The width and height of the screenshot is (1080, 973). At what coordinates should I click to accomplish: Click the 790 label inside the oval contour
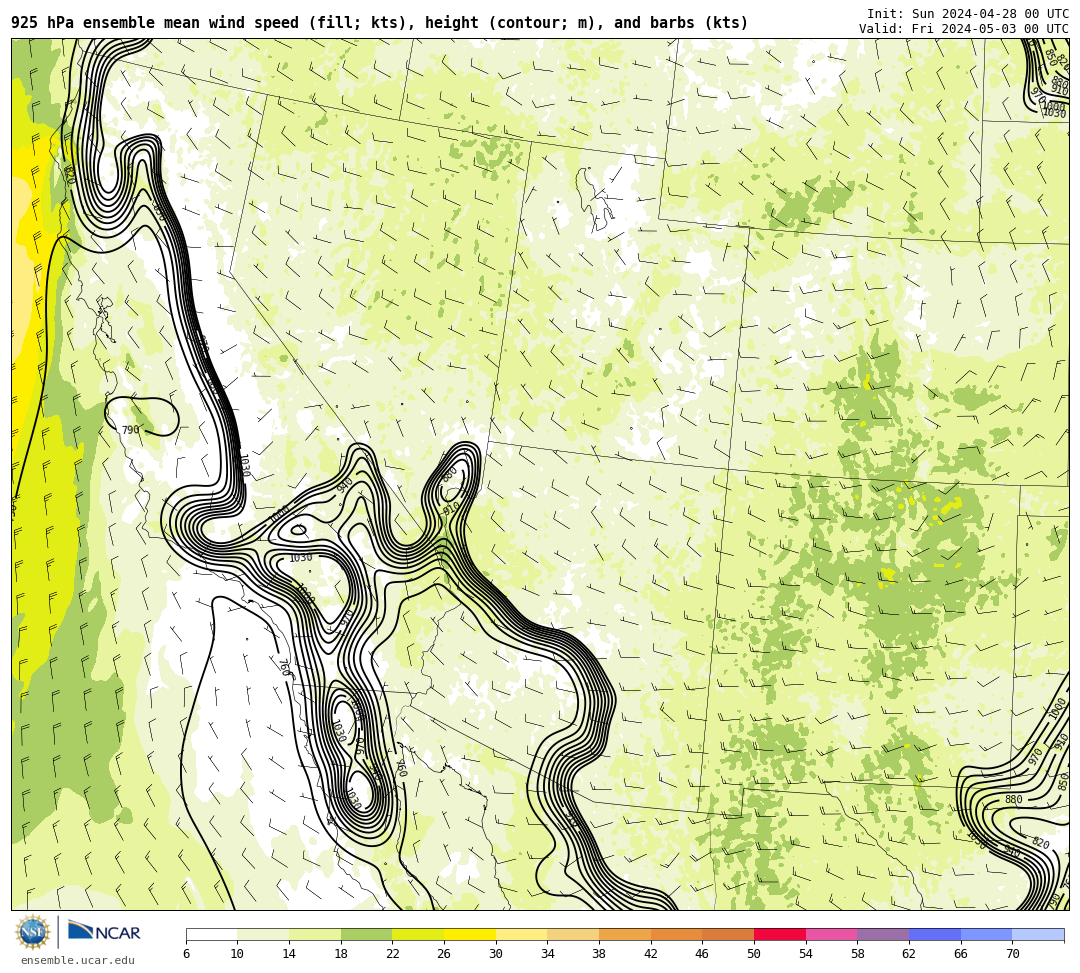click(x=130, y=430)
